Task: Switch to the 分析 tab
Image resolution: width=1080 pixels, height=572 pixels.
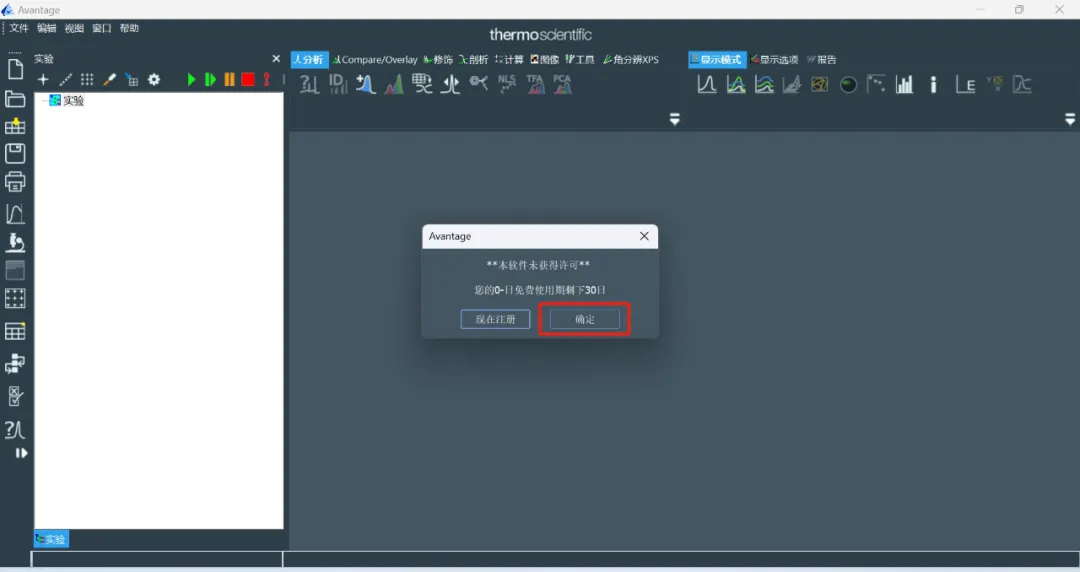Action: point(309,59)
